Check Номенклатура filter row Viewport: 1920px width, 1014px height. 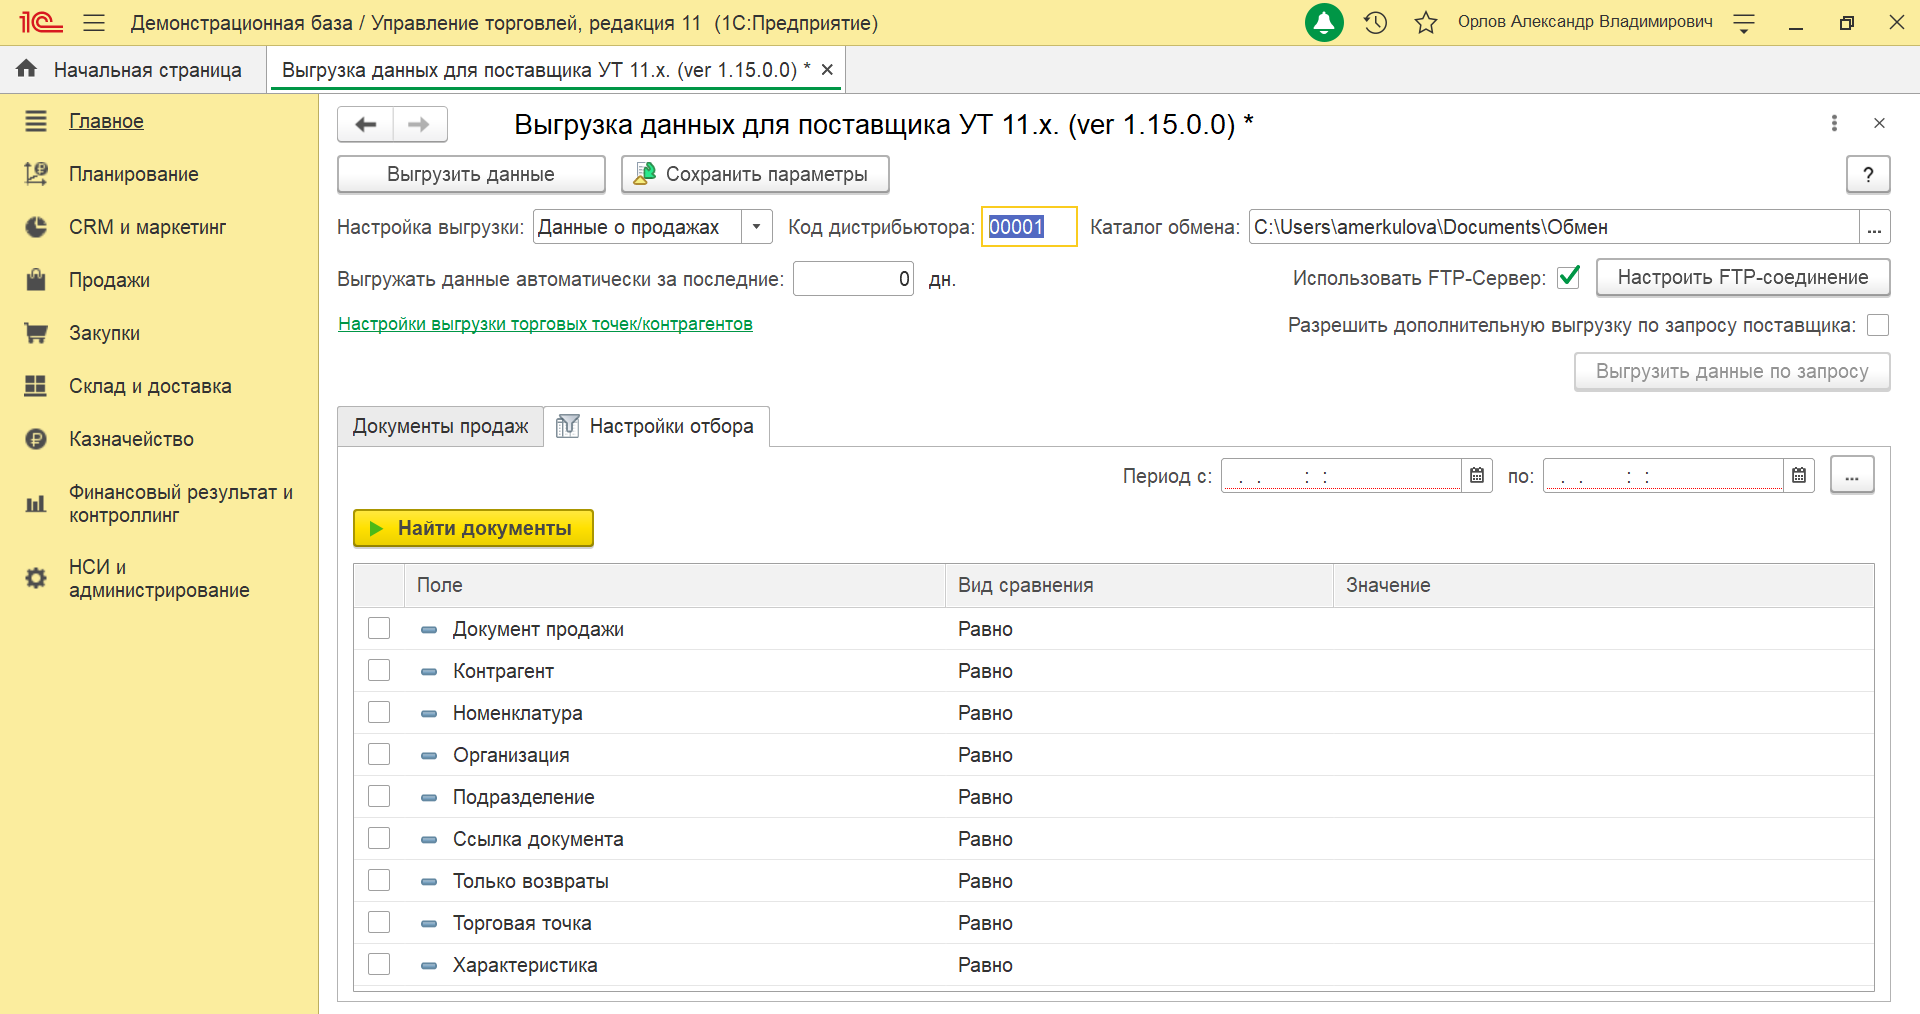pyautogui.click(x=379, y=712)
